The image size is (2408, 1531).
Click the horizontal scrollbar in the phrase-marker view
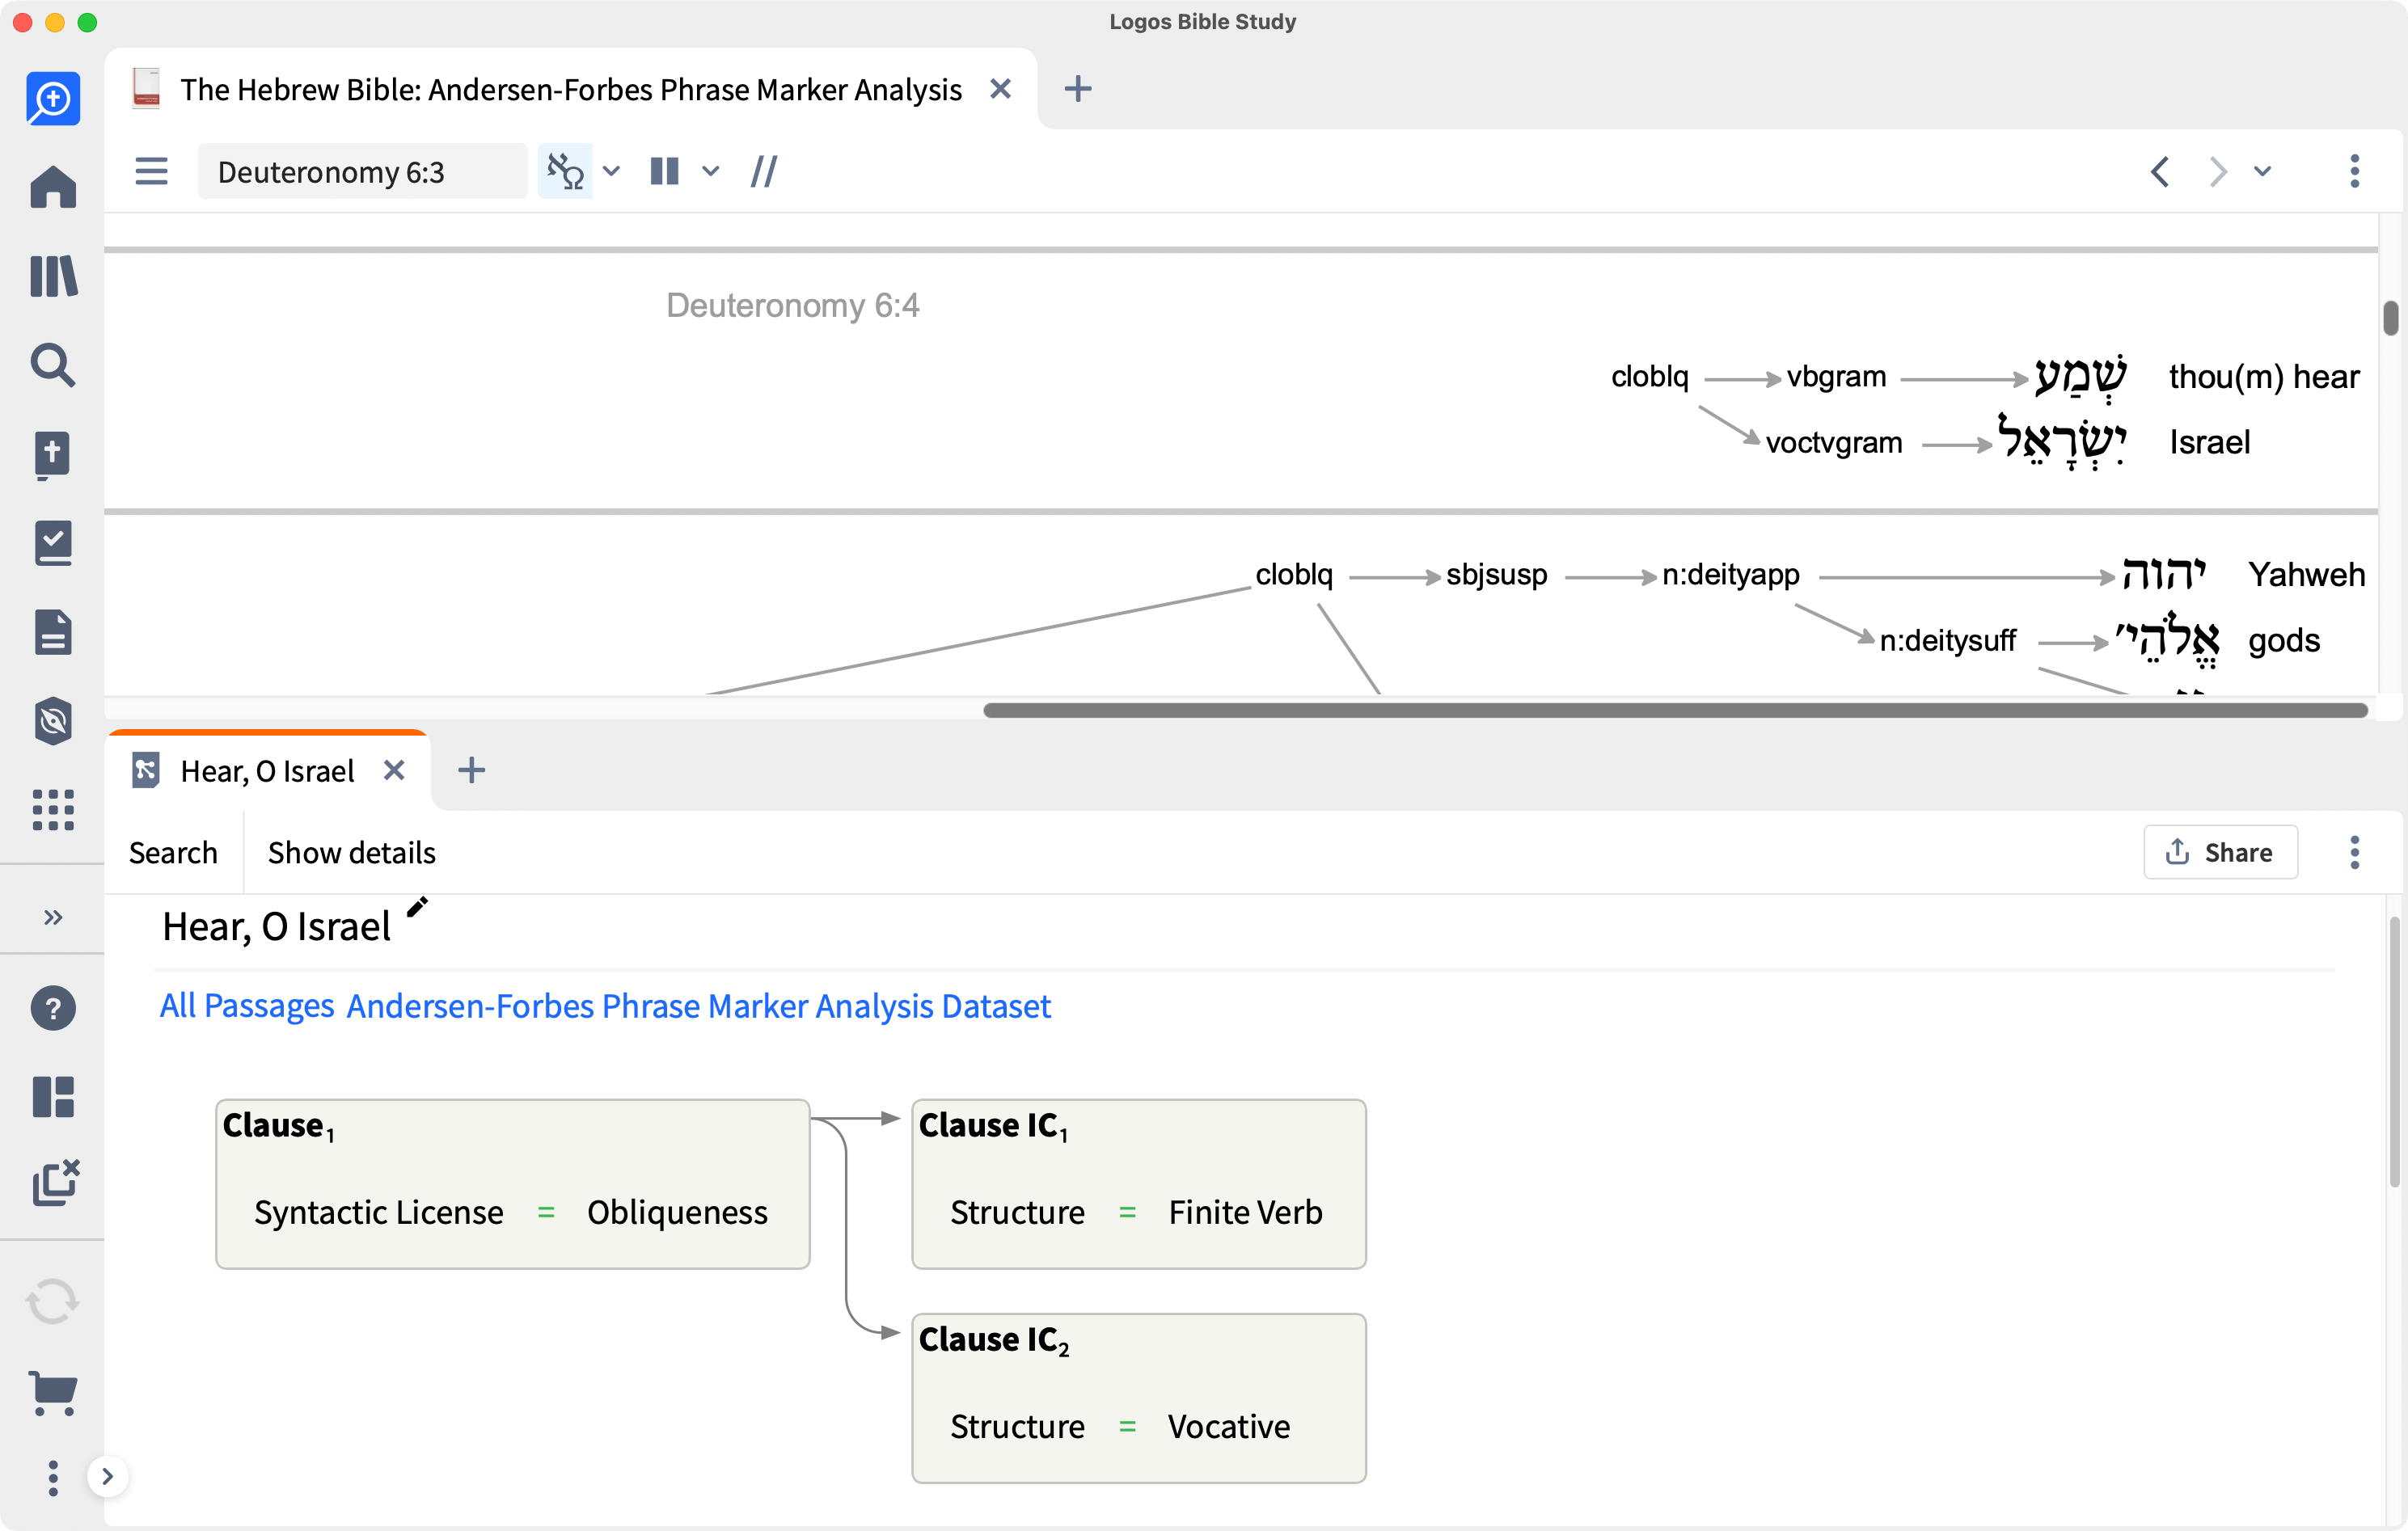1675,710
